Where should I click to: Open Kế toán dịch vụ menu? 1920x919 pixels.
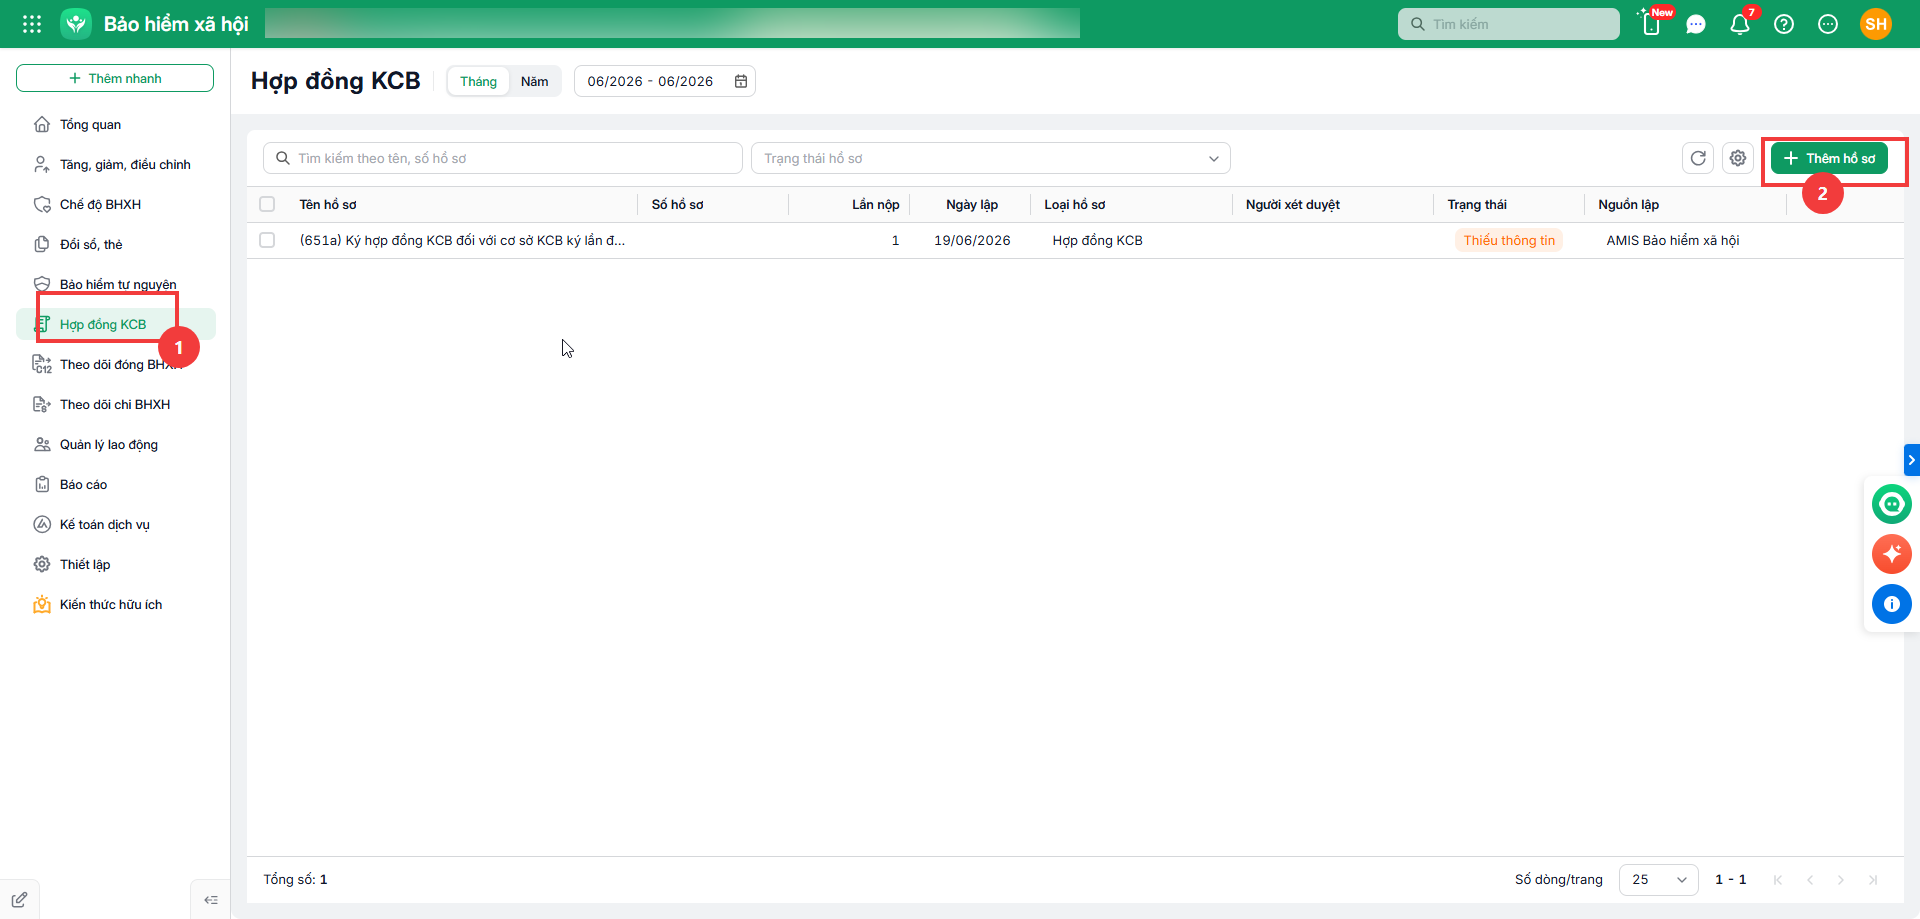pyautogui.click(x=115, y=524)
